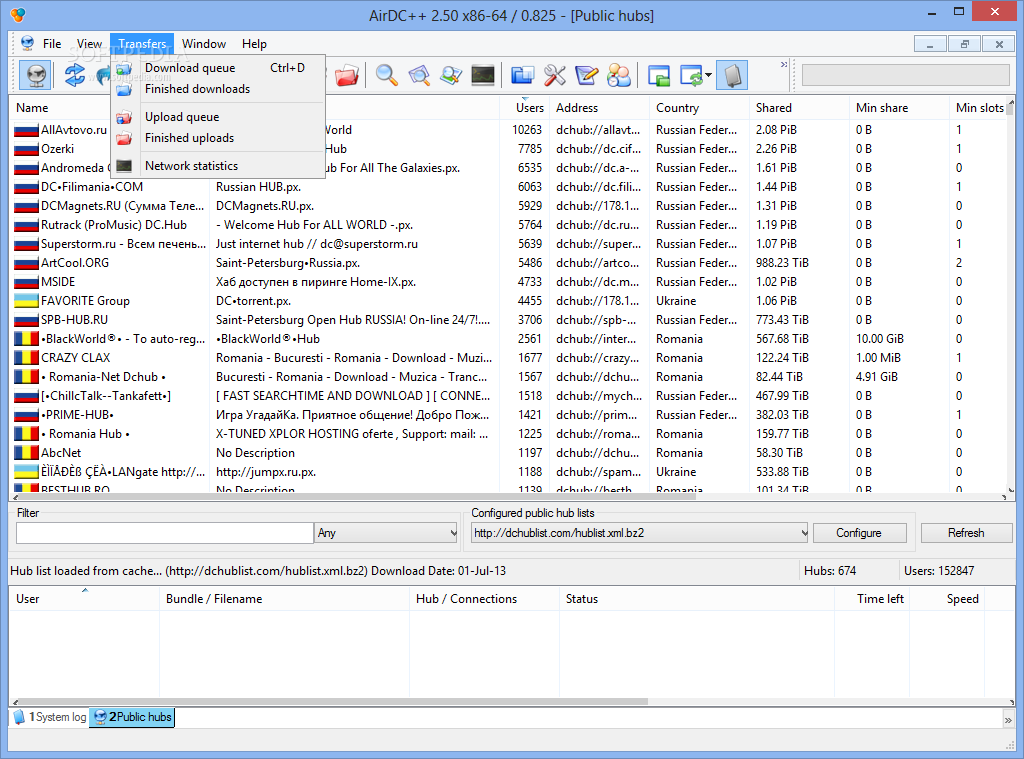1024x759 pixels.
Task: Expand toolbar overflow chevron
Action: coord(784,65)
